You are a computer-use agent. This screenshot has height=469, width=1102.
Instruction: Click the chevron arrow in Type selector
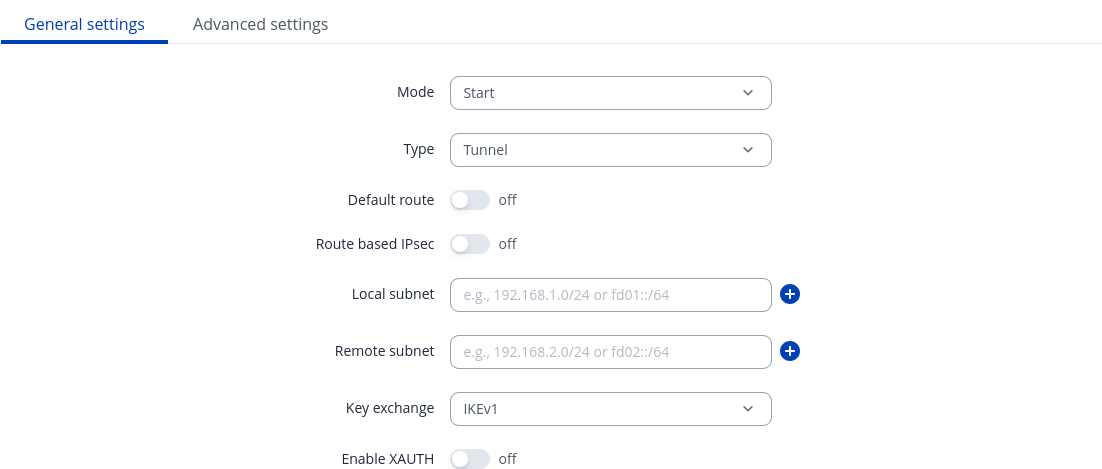[748, 150]
